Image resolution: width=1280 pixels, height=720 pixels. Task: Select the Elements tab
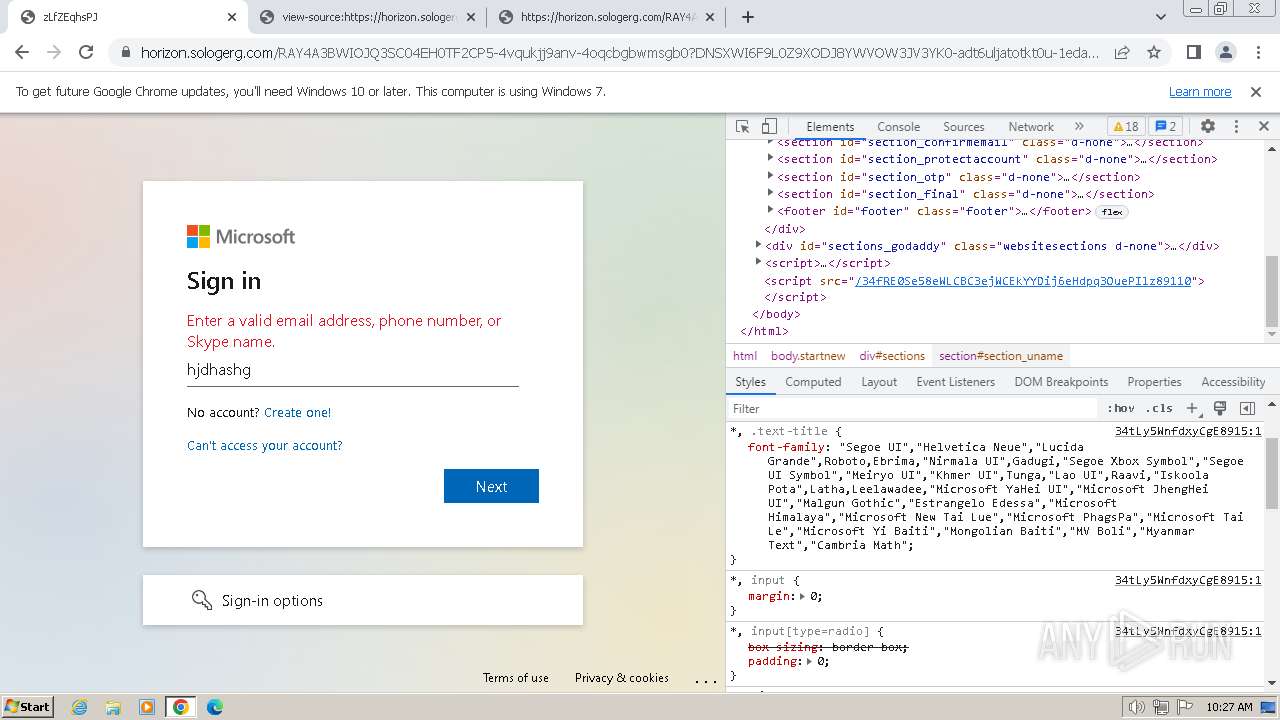click(830, 127)
